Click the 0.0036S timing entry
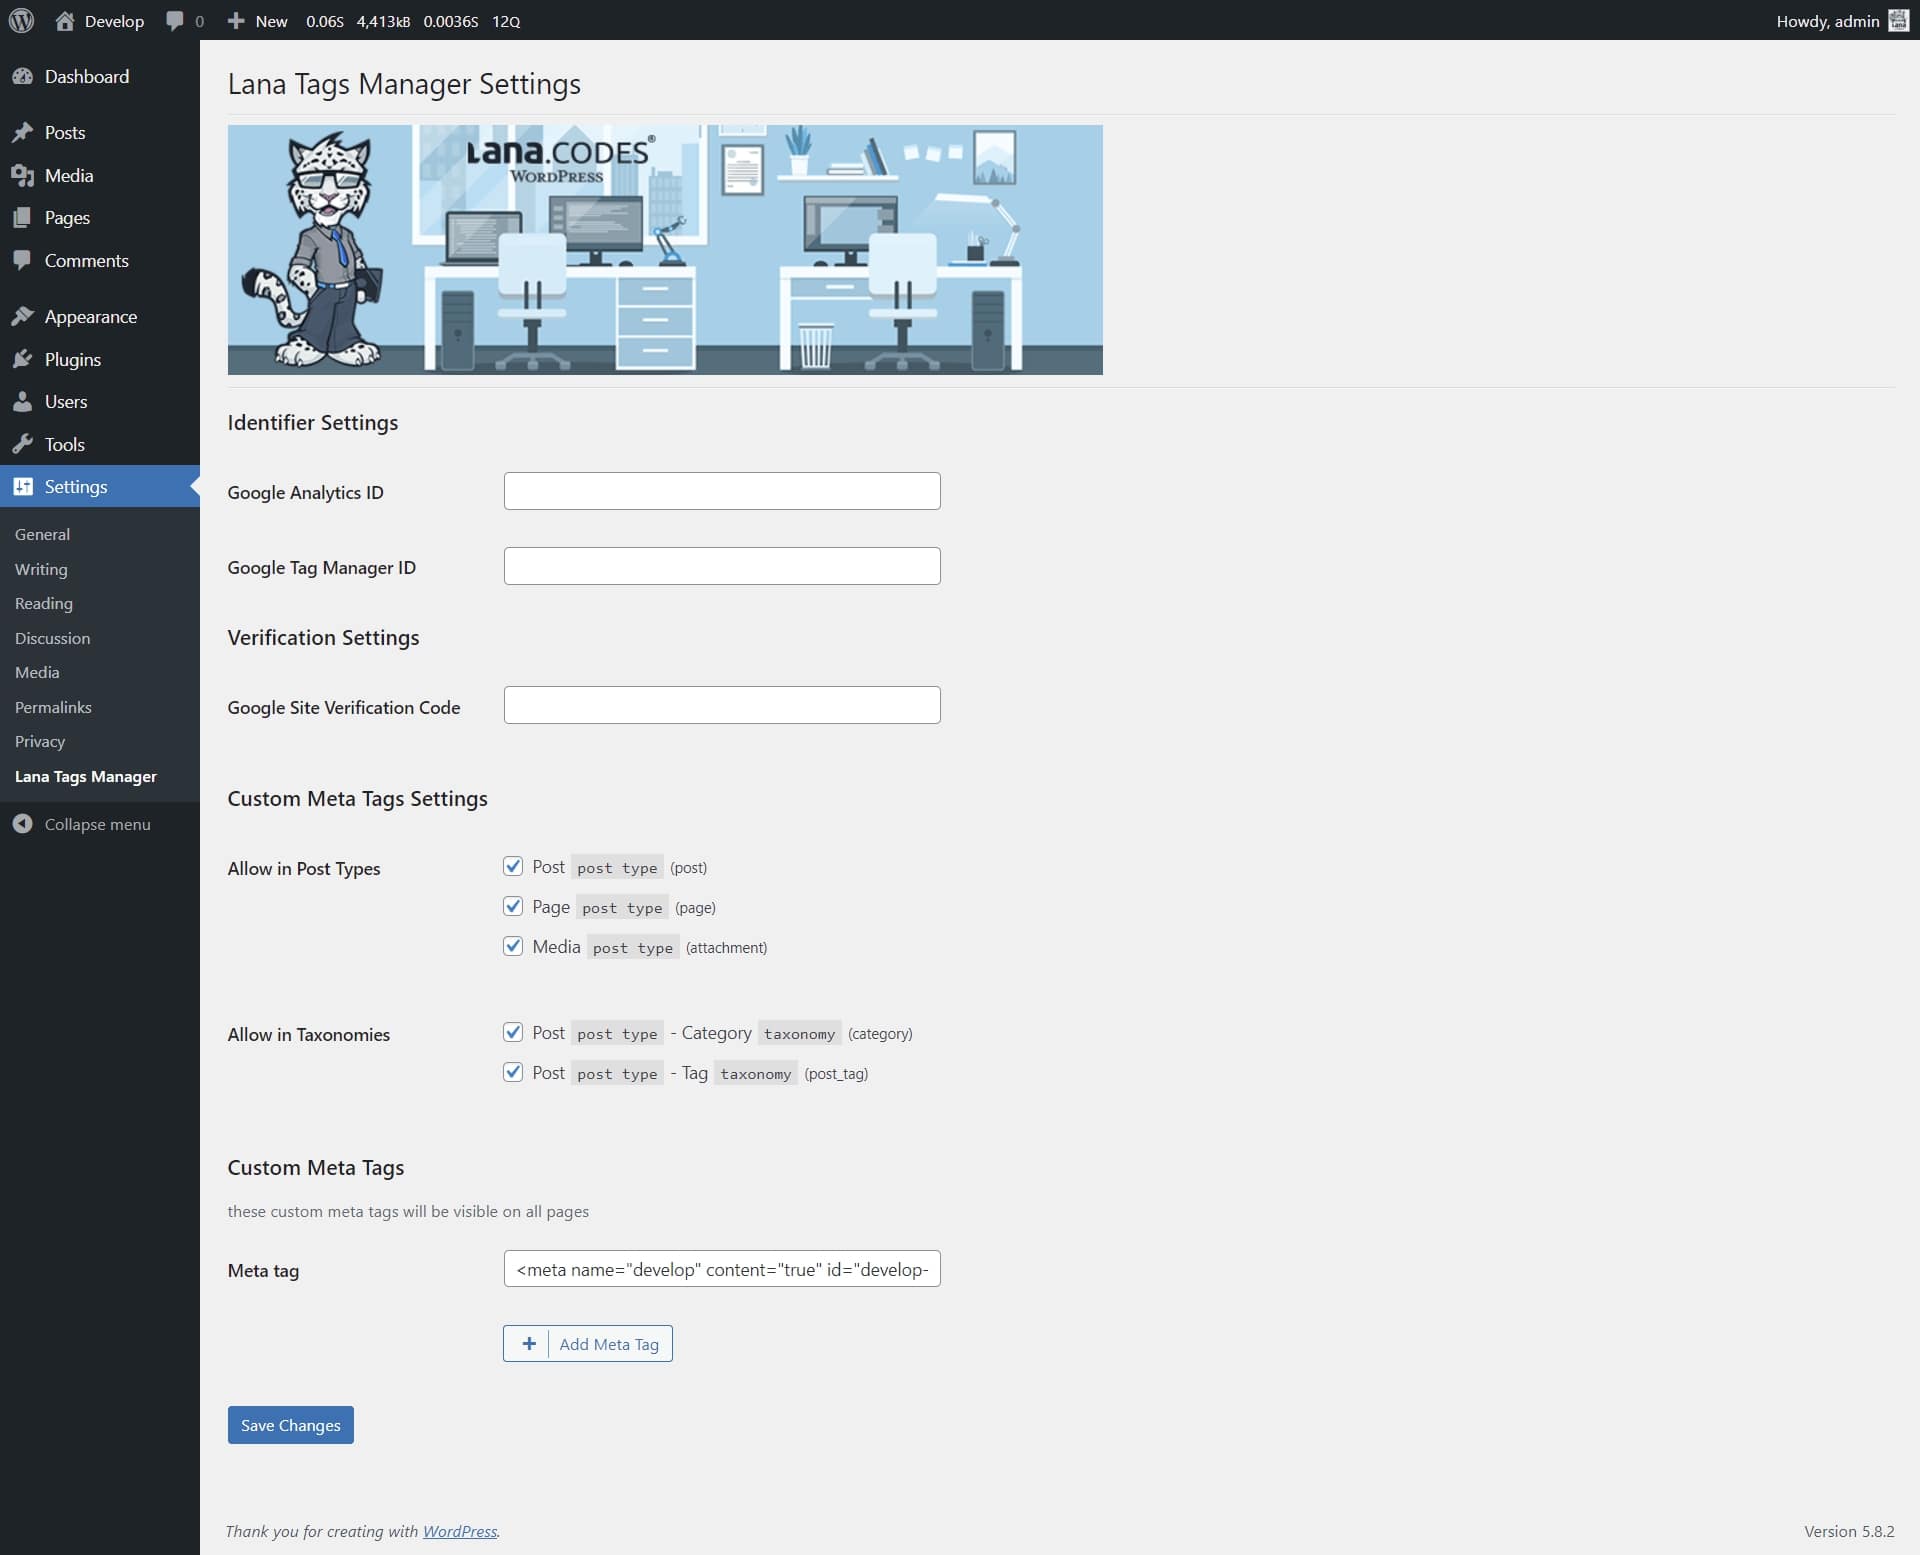1920x1555 pixels. 451,21
